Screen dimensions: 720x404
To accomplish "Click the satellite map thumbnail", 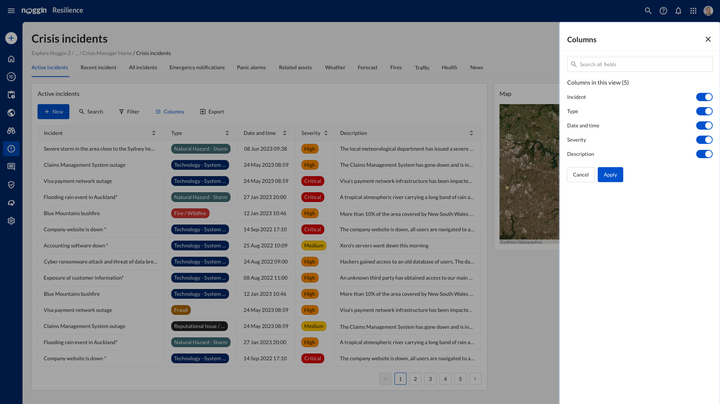I will pos(529,172).
